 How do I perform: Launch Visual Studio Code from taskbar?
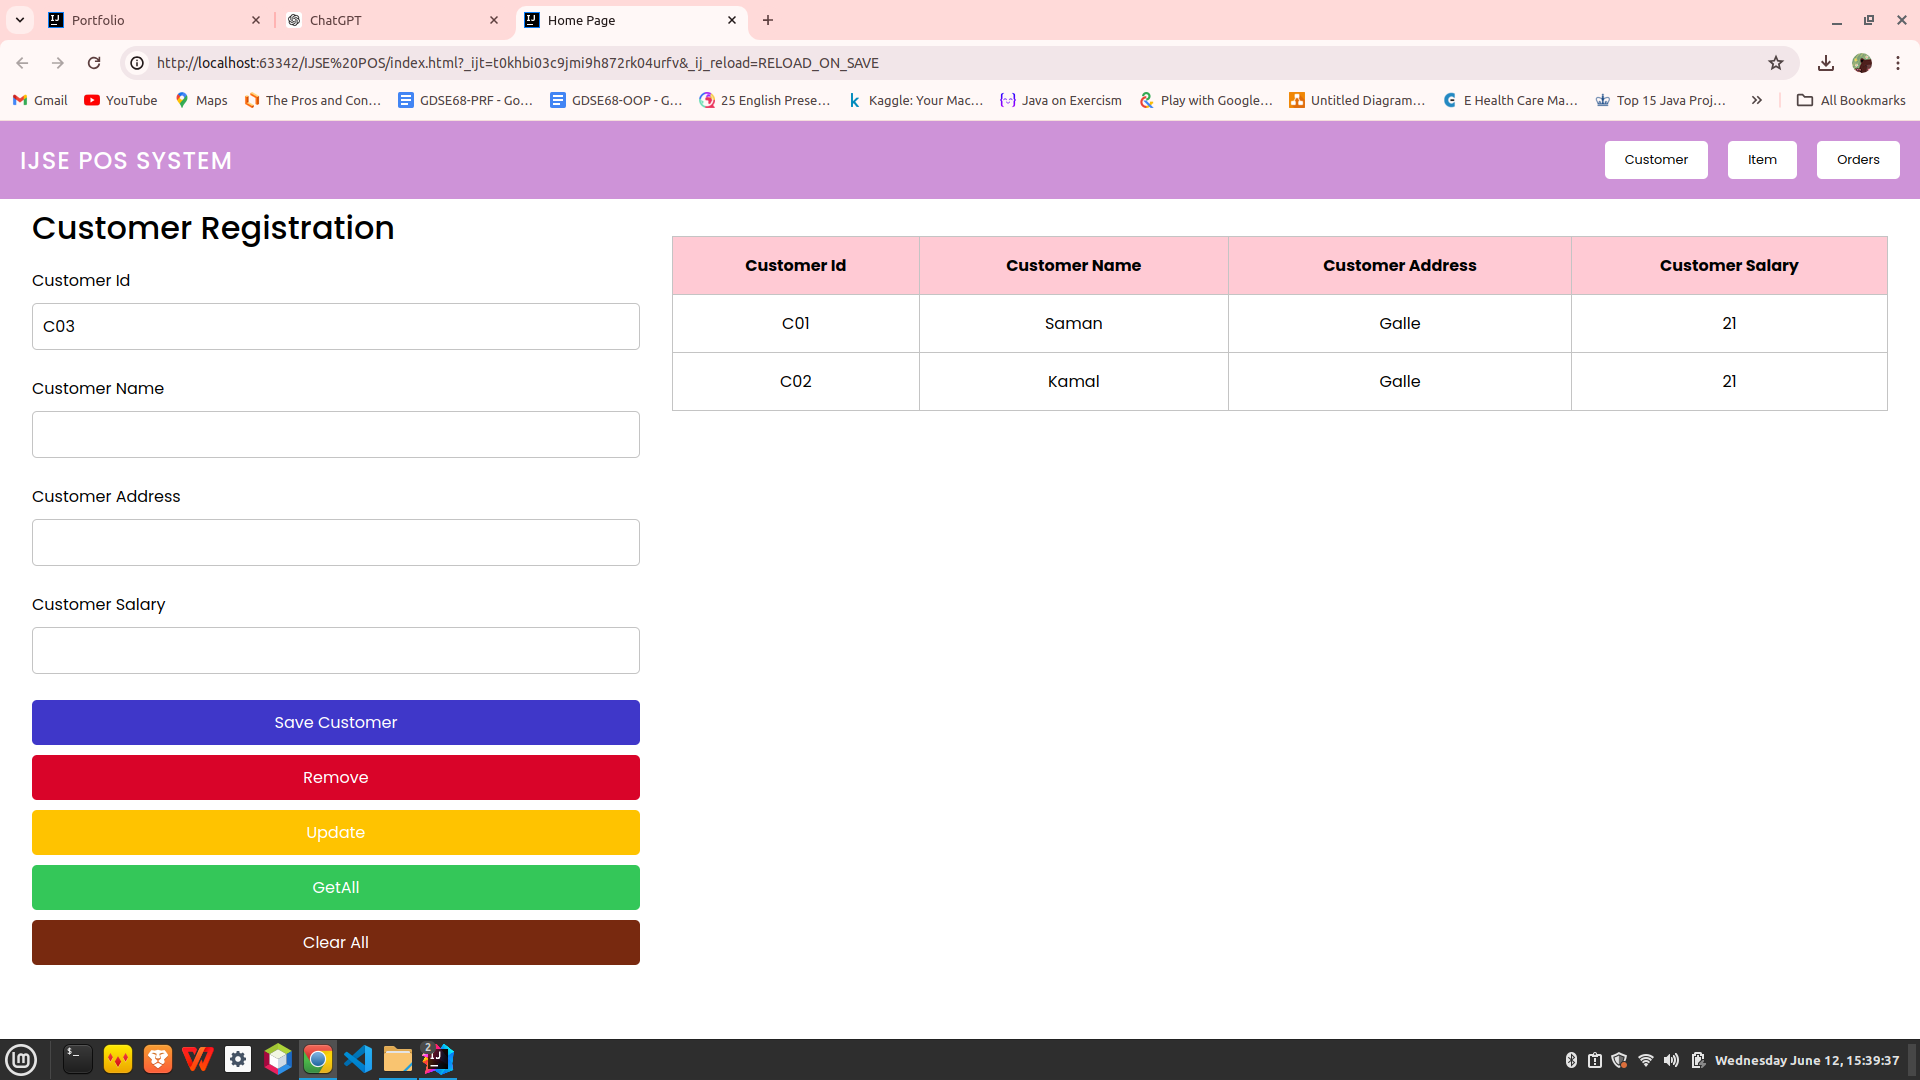[358, 1059]
